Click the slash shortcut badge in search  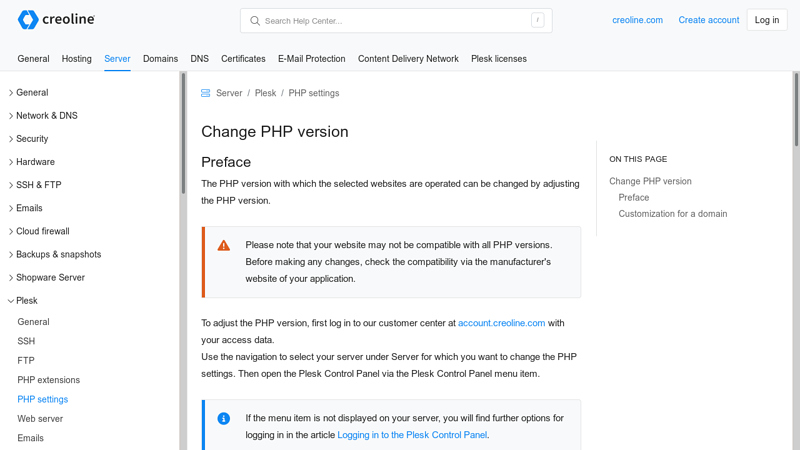(537, 20)
